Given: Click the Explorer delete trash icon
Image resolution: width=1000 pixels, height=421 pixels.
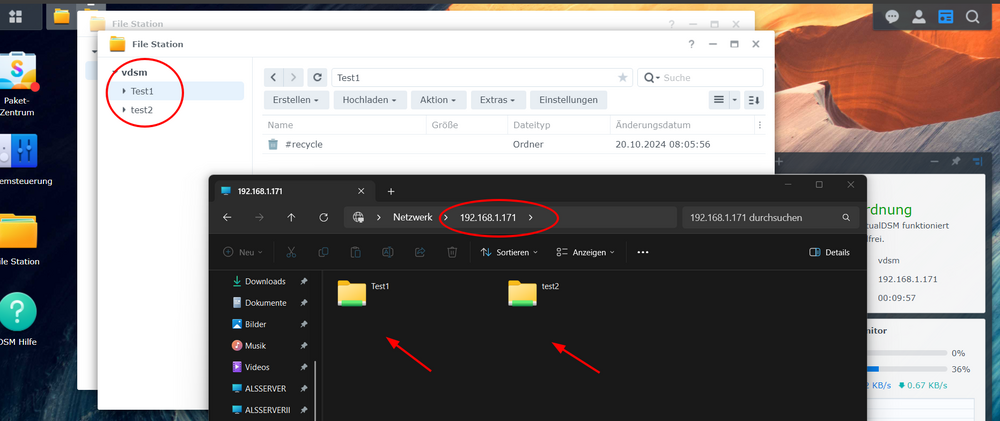Looking at the screenshot, I should tap(452, 252).
